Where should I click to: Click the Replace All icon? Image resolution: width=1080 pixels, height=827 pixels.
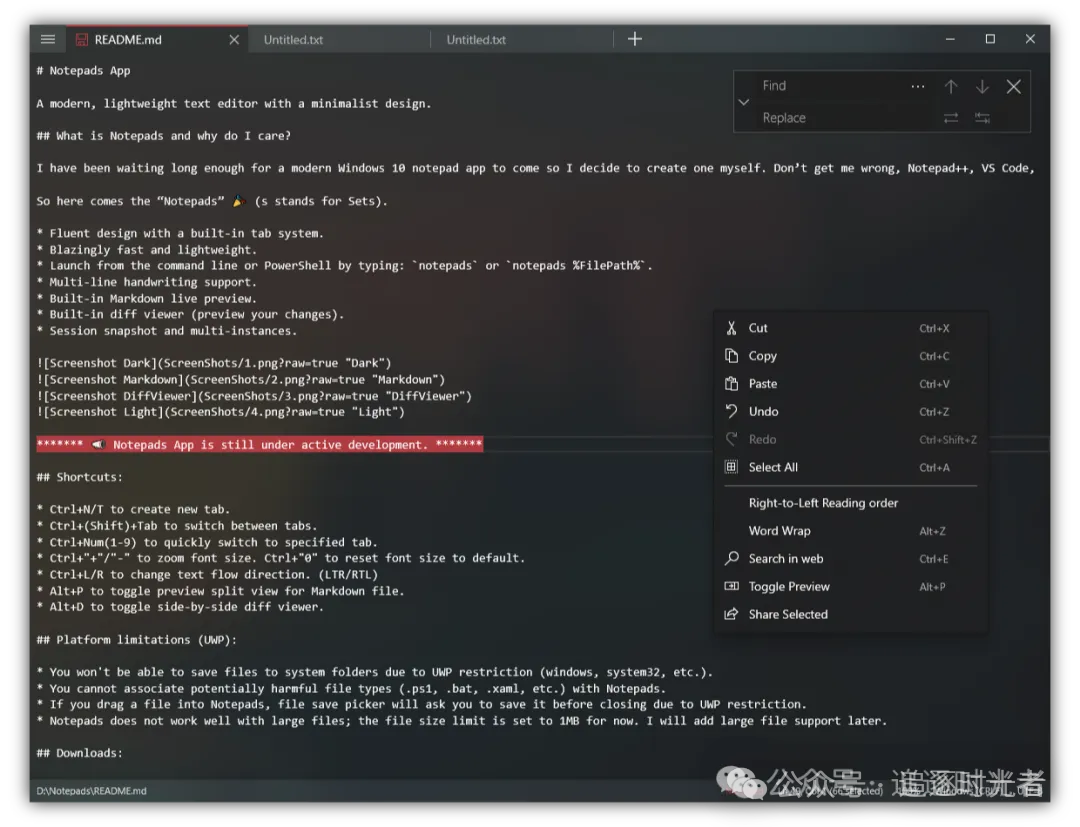click(x=982, y=118)
